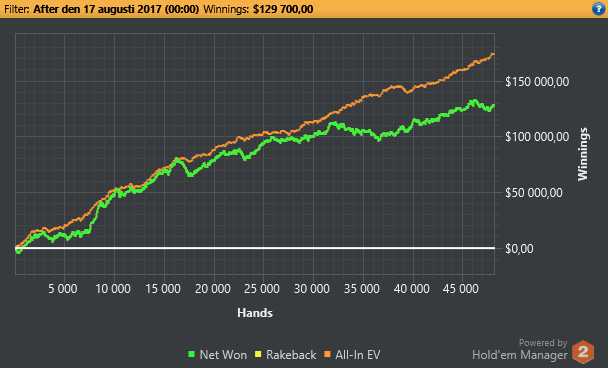Click the 45 000 hands axis tick
This screenshot has height=368, width=608.
point(461,289)
